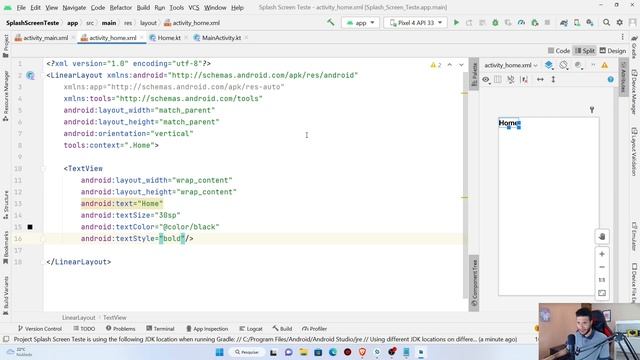Open the Tools menu
The height and width of the screenshot is (360, 640).
(176, 7)
